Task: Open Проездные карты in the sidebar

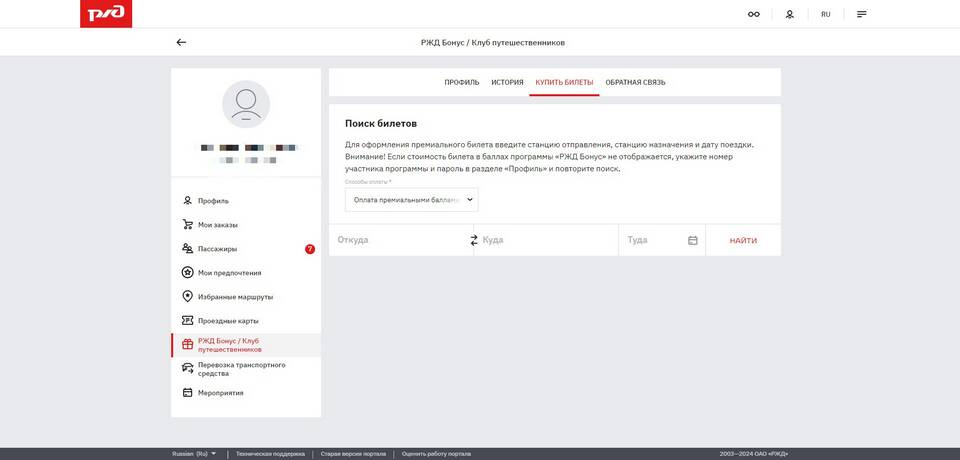Action: click(x=246, y=320)
